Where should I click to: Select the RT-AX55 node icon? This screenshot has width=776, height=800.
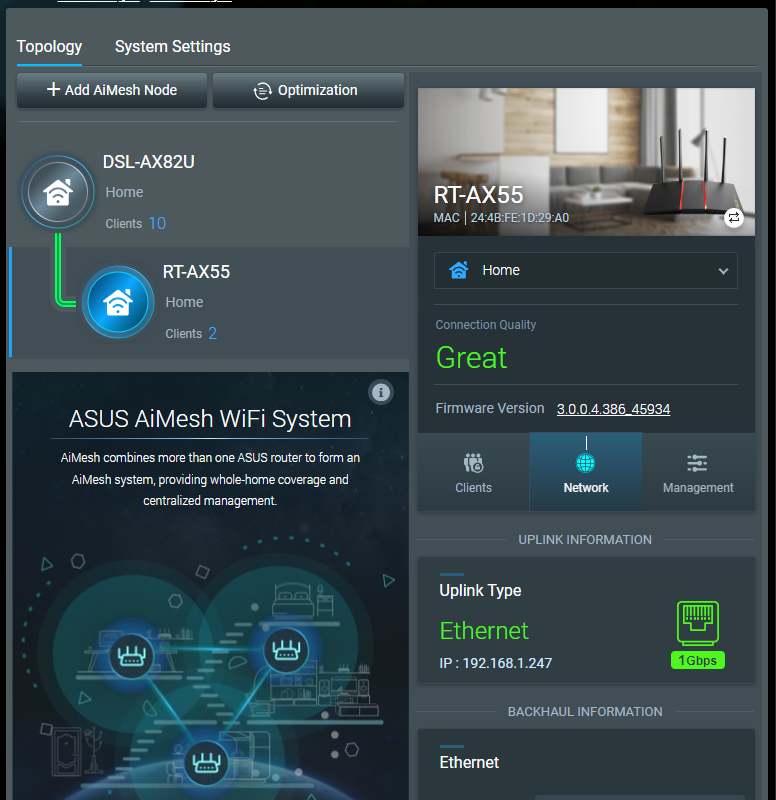click(x=118, y=302)
